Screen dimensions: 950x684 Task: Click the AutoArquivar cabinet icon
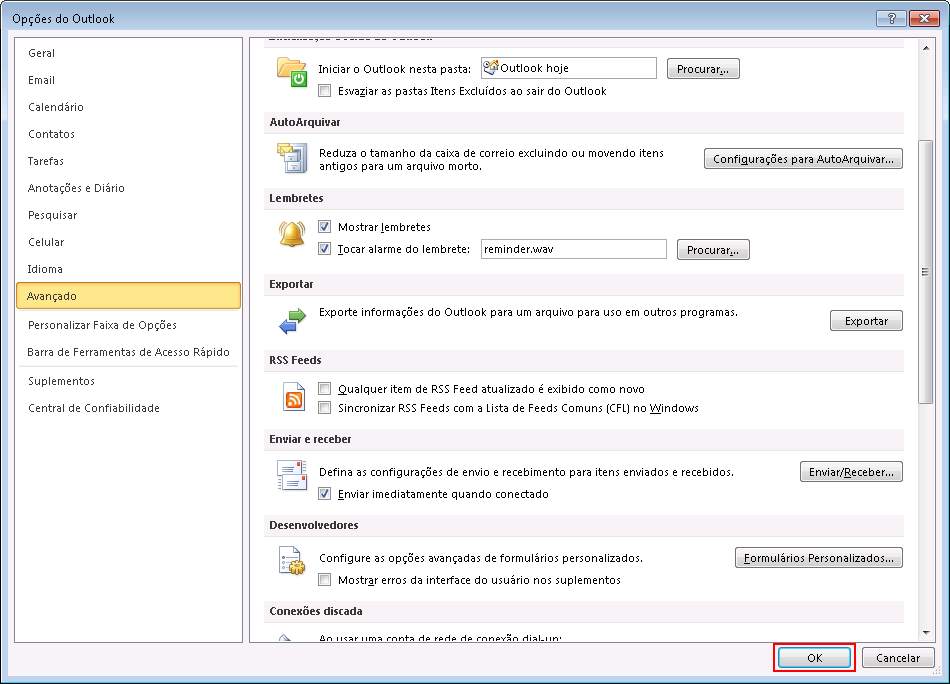[292, 158]
